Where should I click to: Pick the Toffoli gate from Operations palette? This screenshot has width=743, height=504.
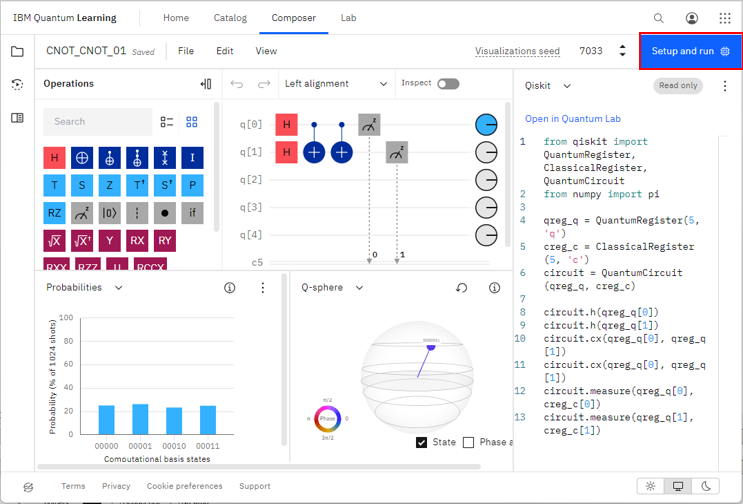click(137, 158)
